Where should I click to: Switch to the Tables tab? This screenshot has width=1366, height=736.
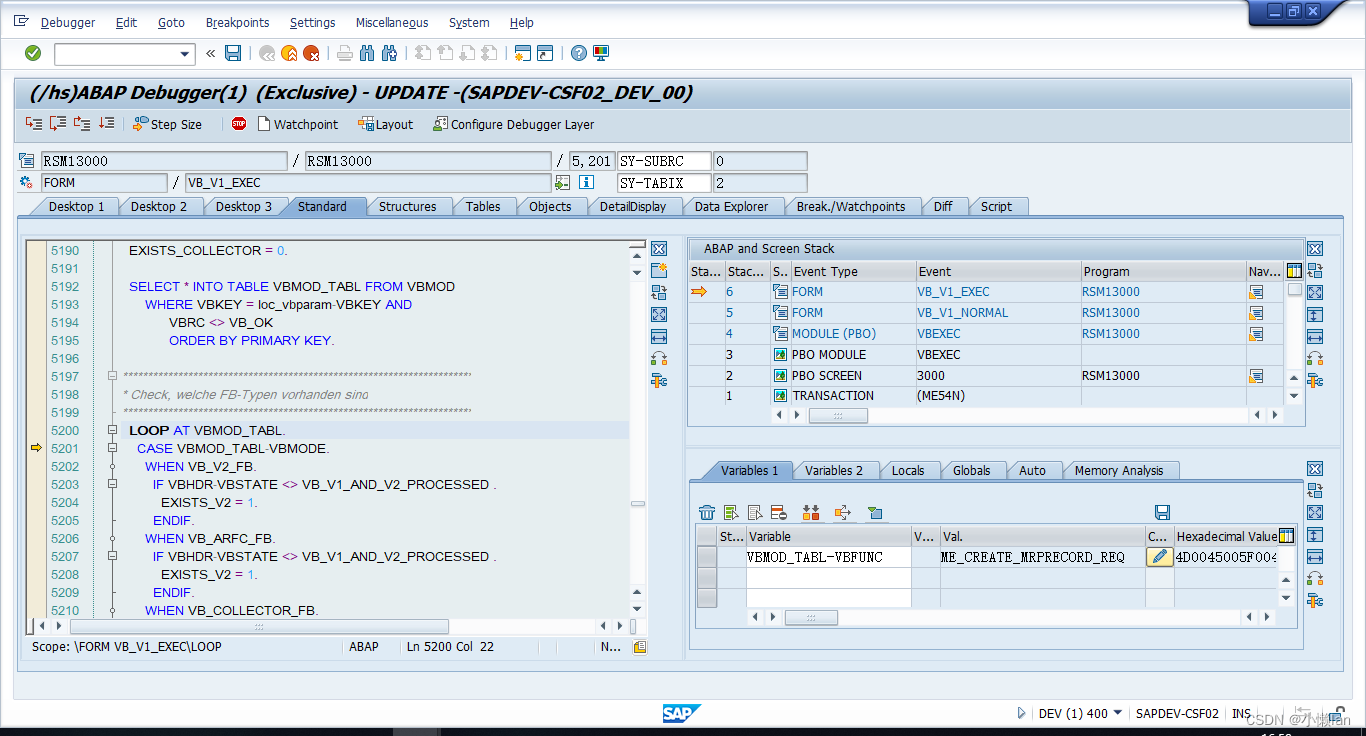484,206
